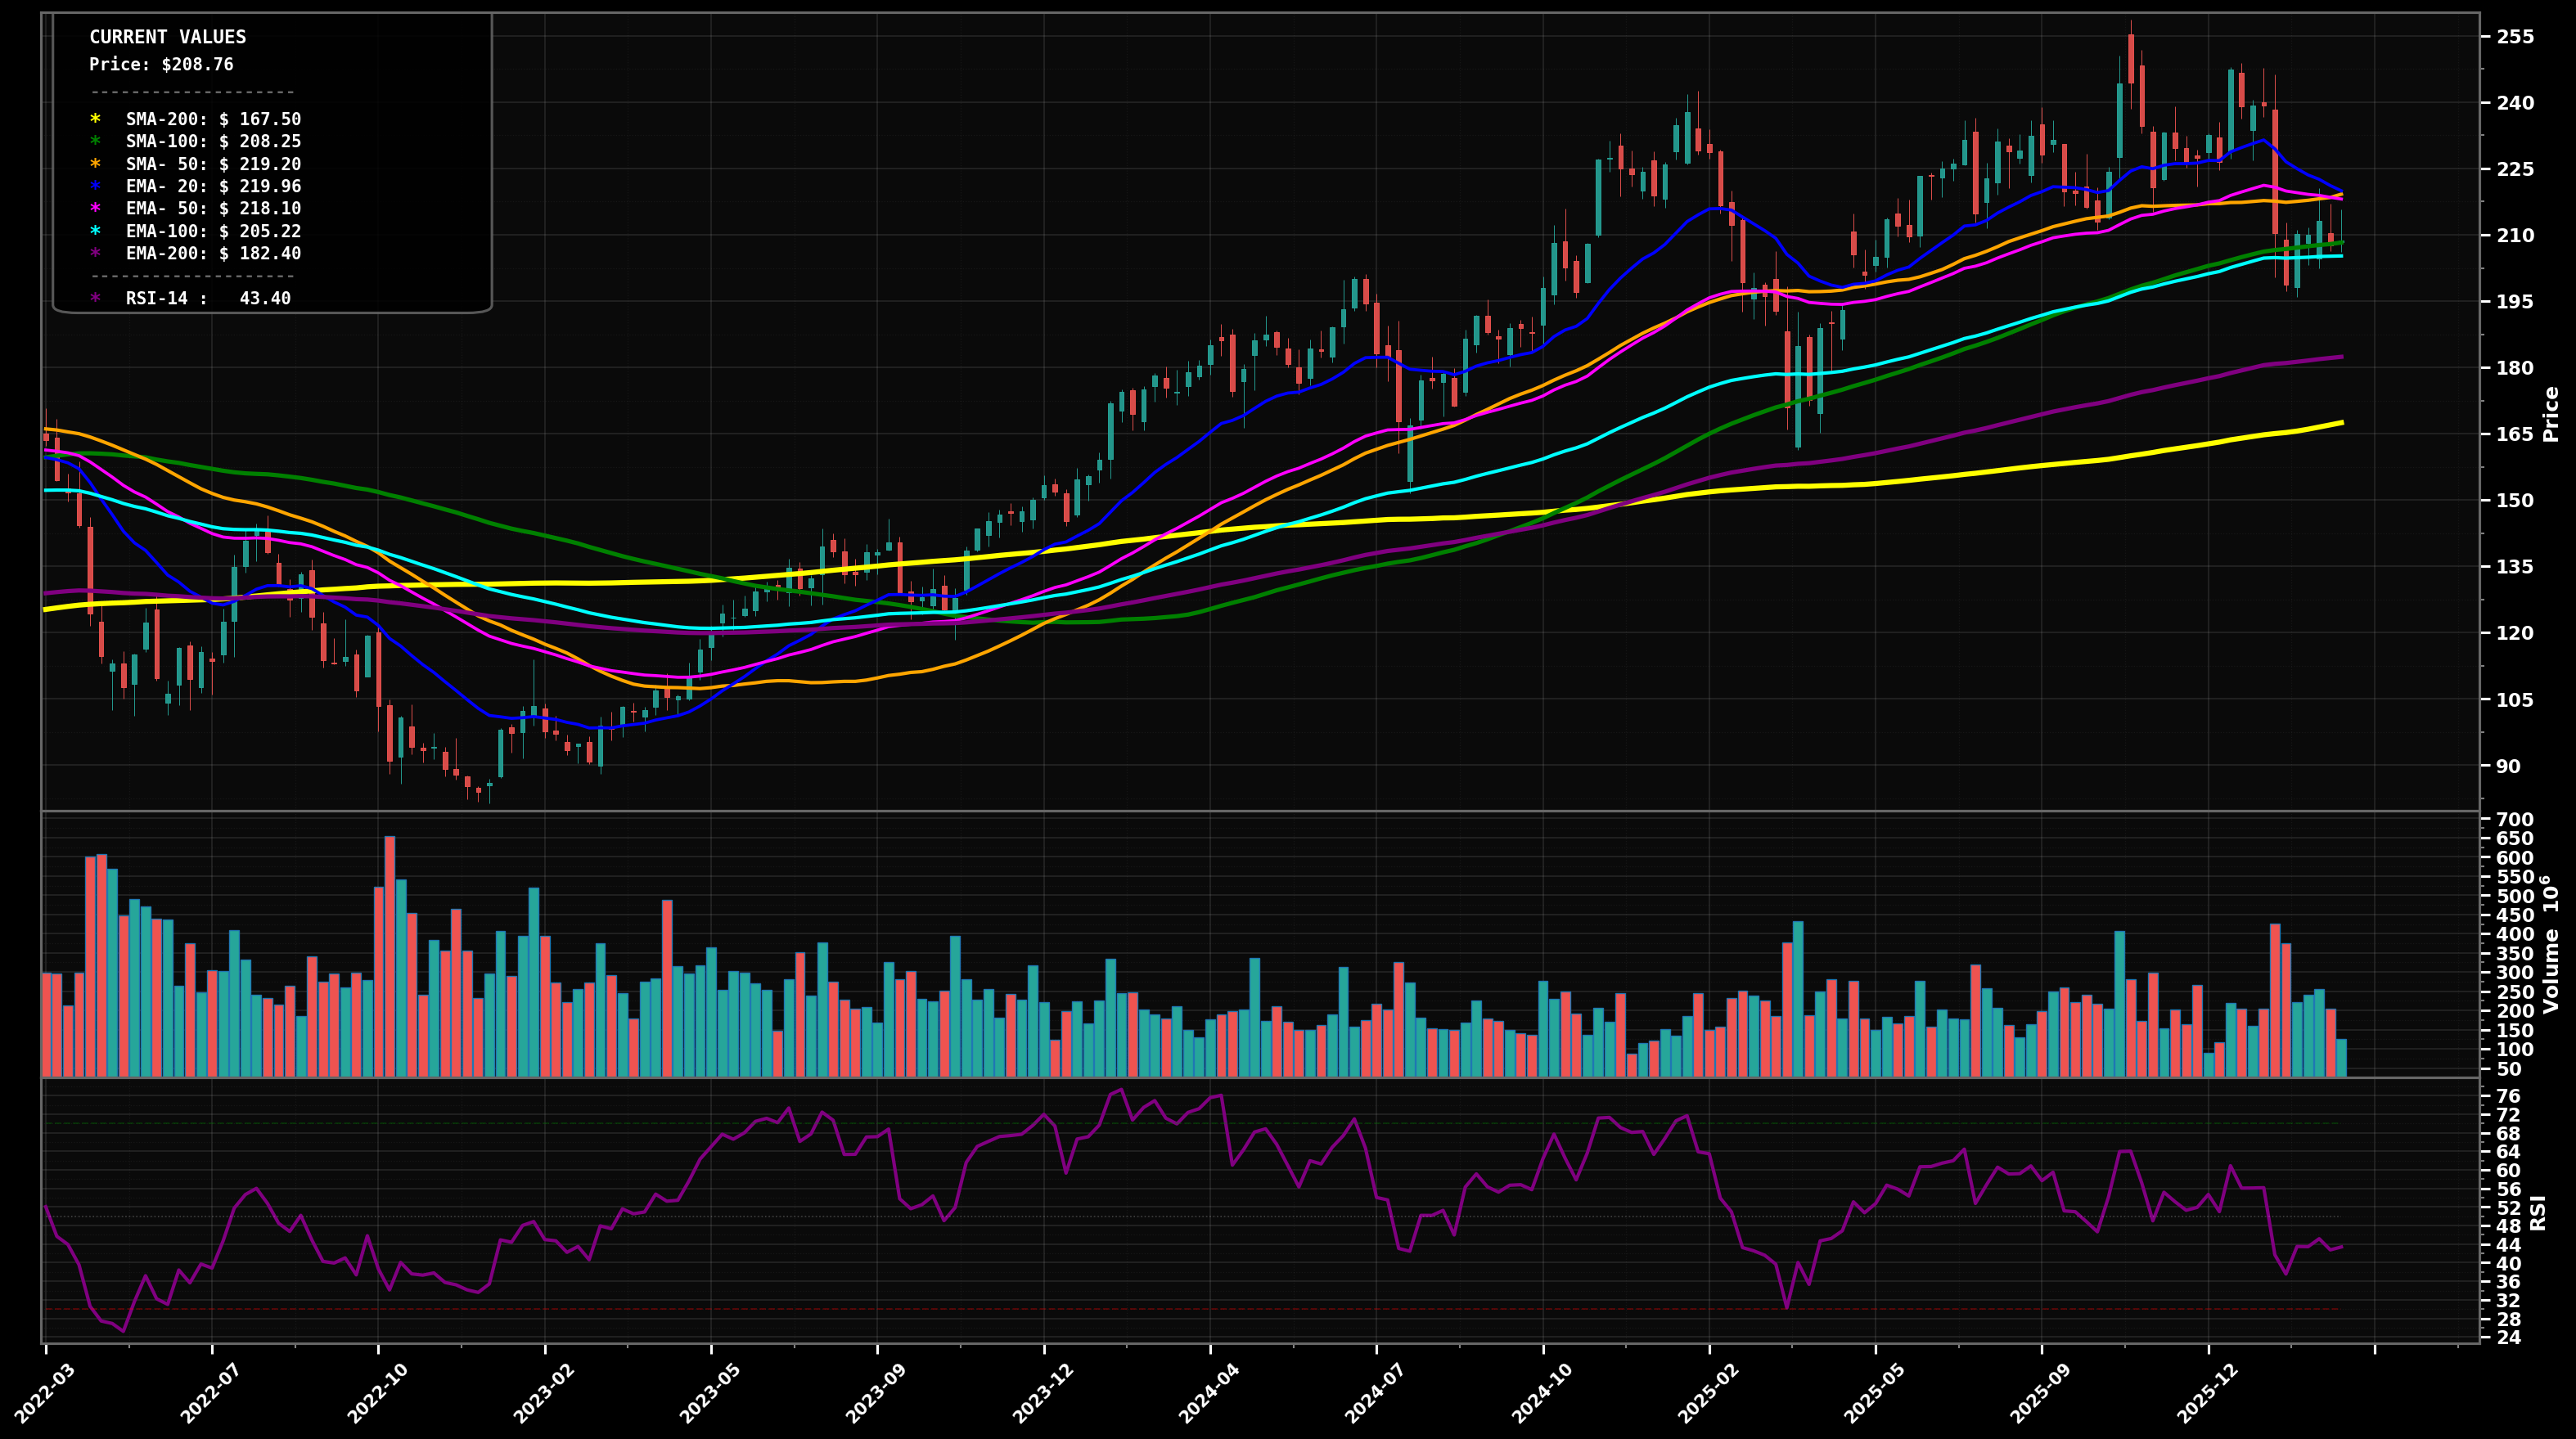Click the blue EMA-20 legend marker
This screenshot has height=1439, width=2576.
point(95,187)
